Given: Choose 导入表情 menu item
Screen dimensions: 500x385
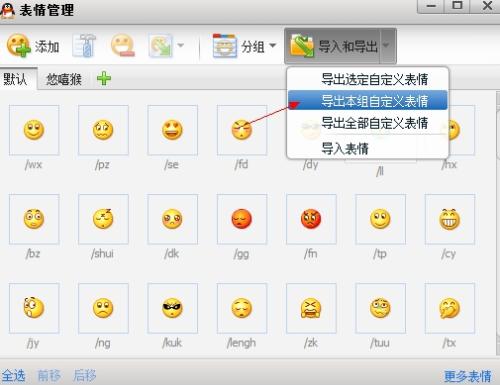Looking at the screenshot, I should (368, 148).
